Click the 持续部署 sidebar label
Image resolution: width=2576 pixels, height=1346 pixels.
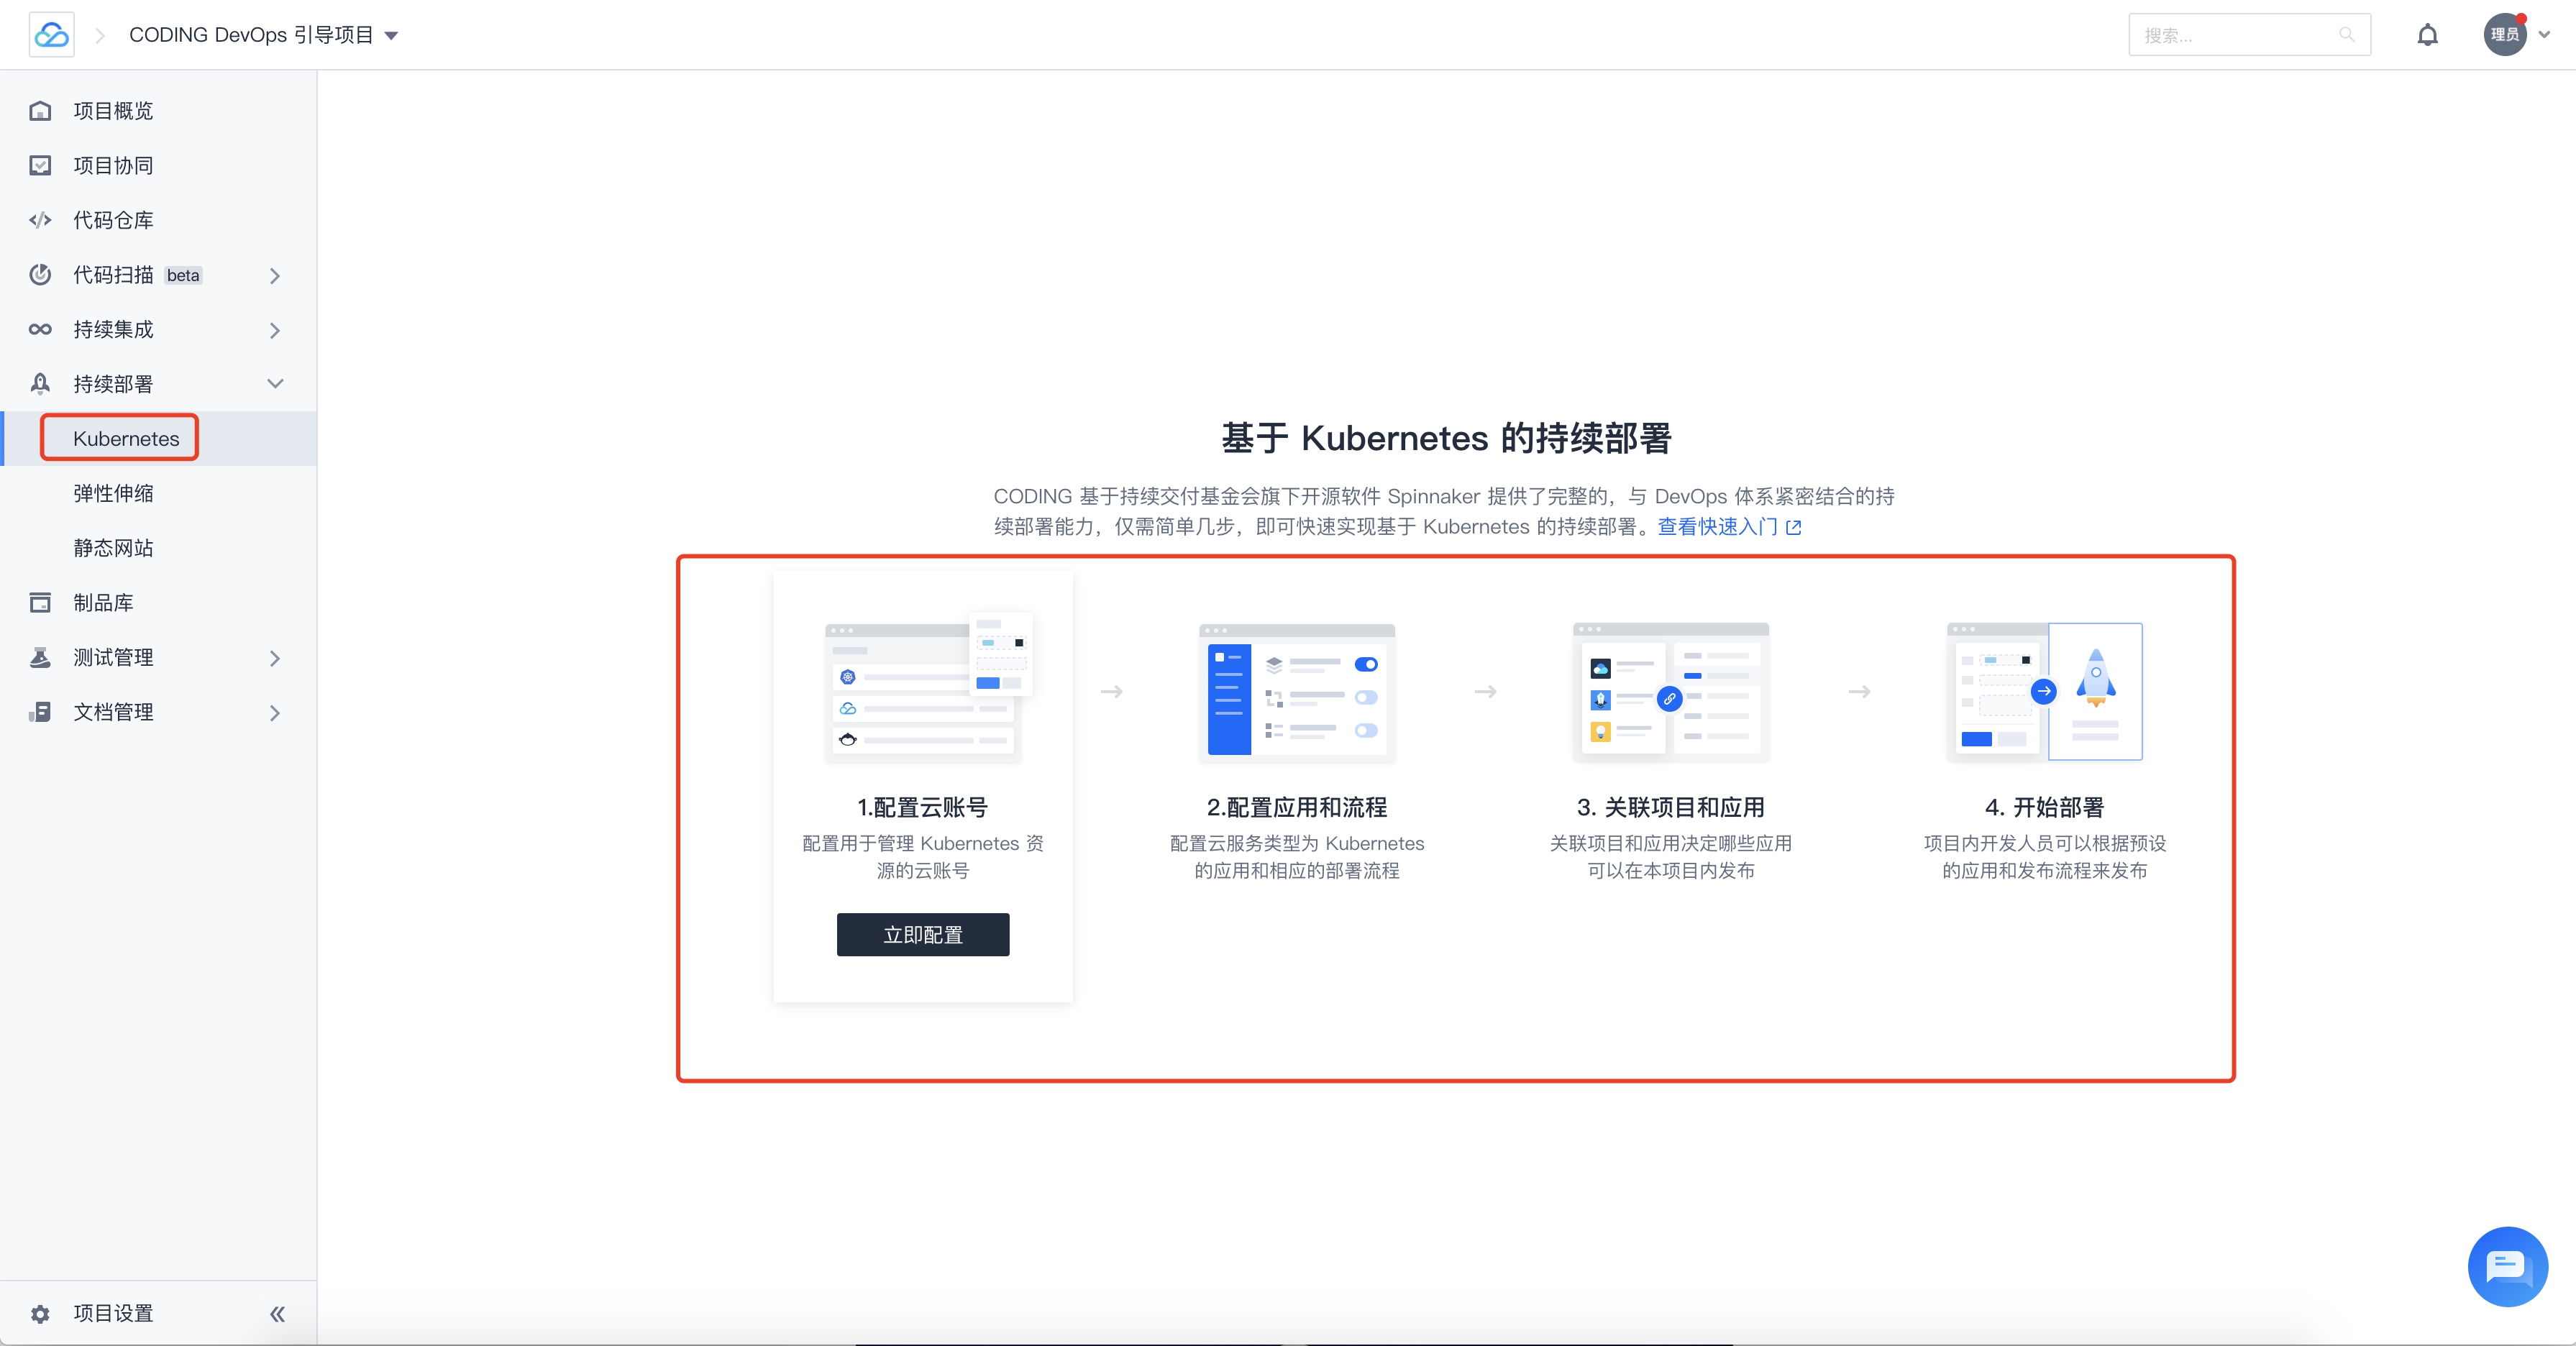[113, 384]
